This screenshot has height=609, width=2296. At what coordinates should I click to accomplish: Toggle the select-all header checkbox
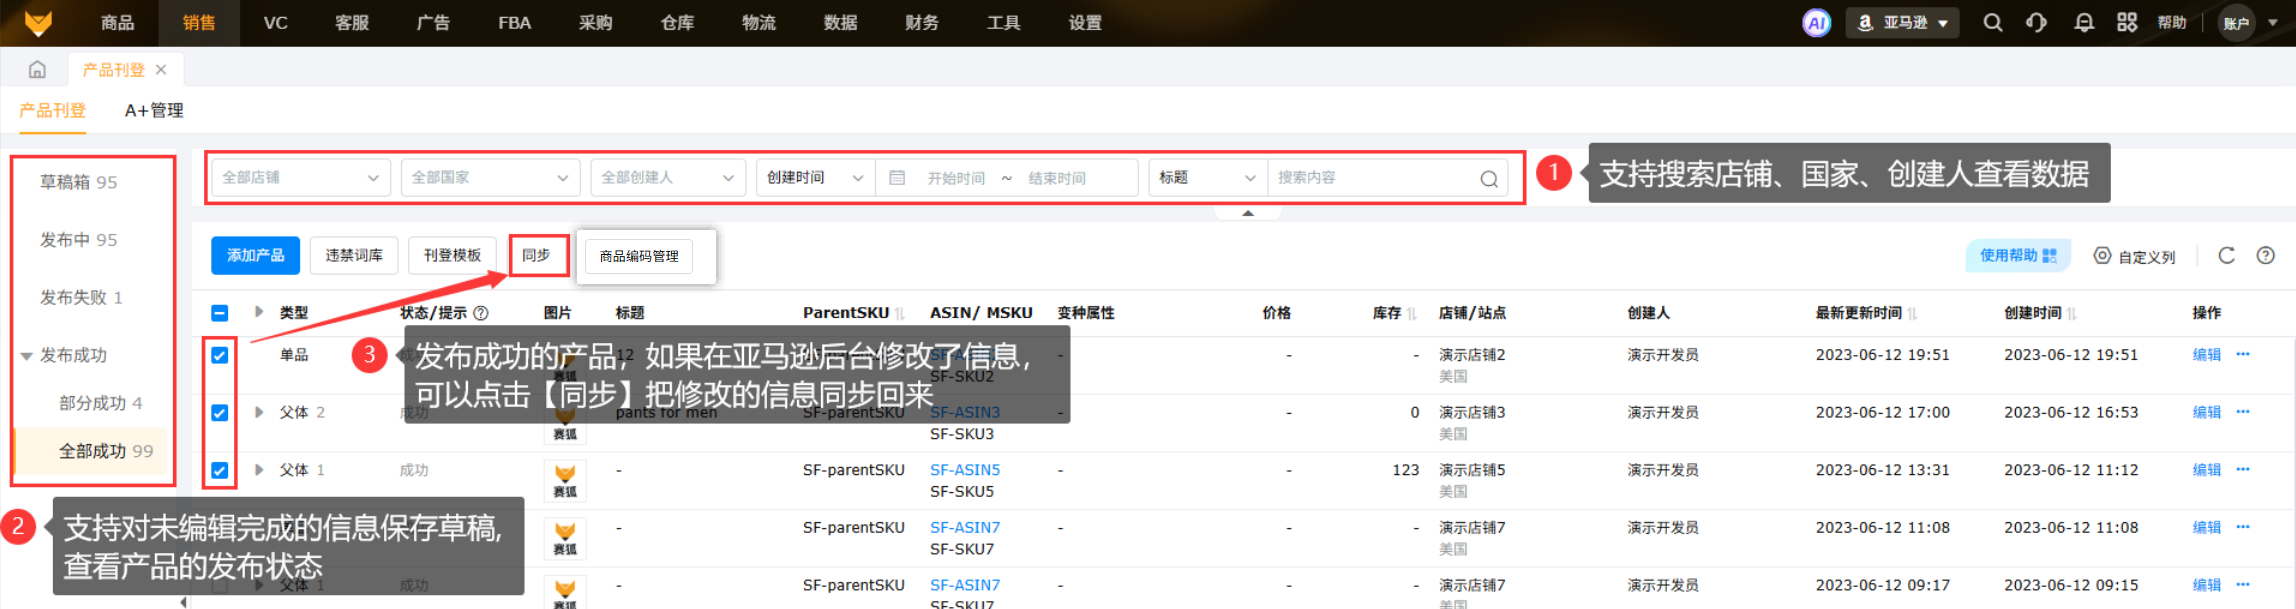coord(220,313)
